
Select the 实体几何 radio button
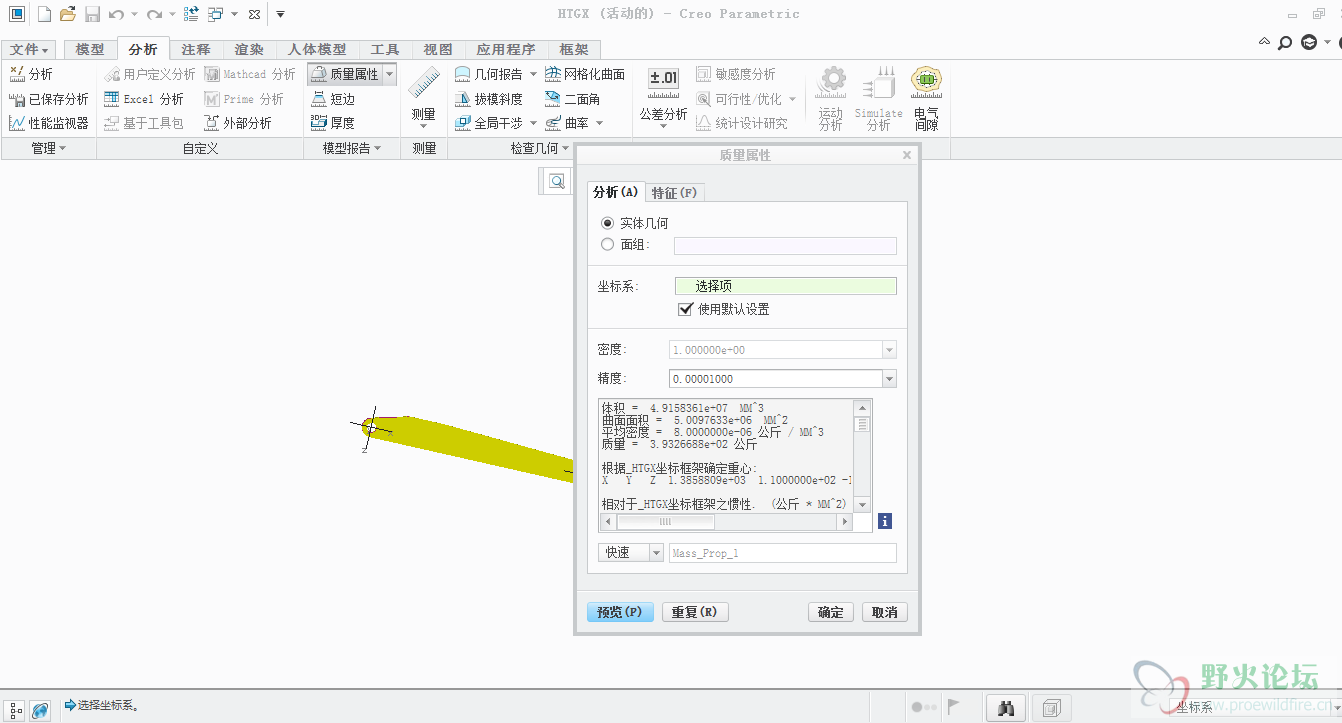point(607,223)
